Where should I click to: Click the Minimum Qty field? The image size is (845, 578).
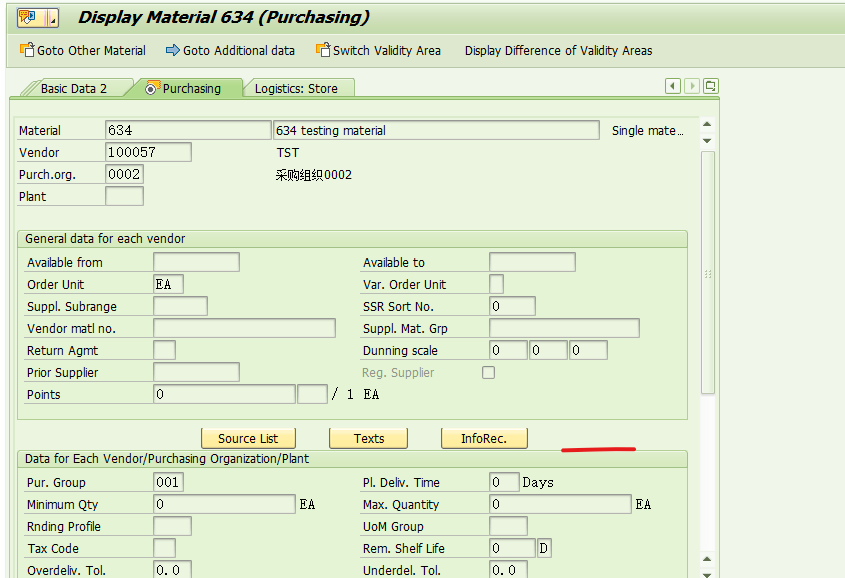coord(225,504)
